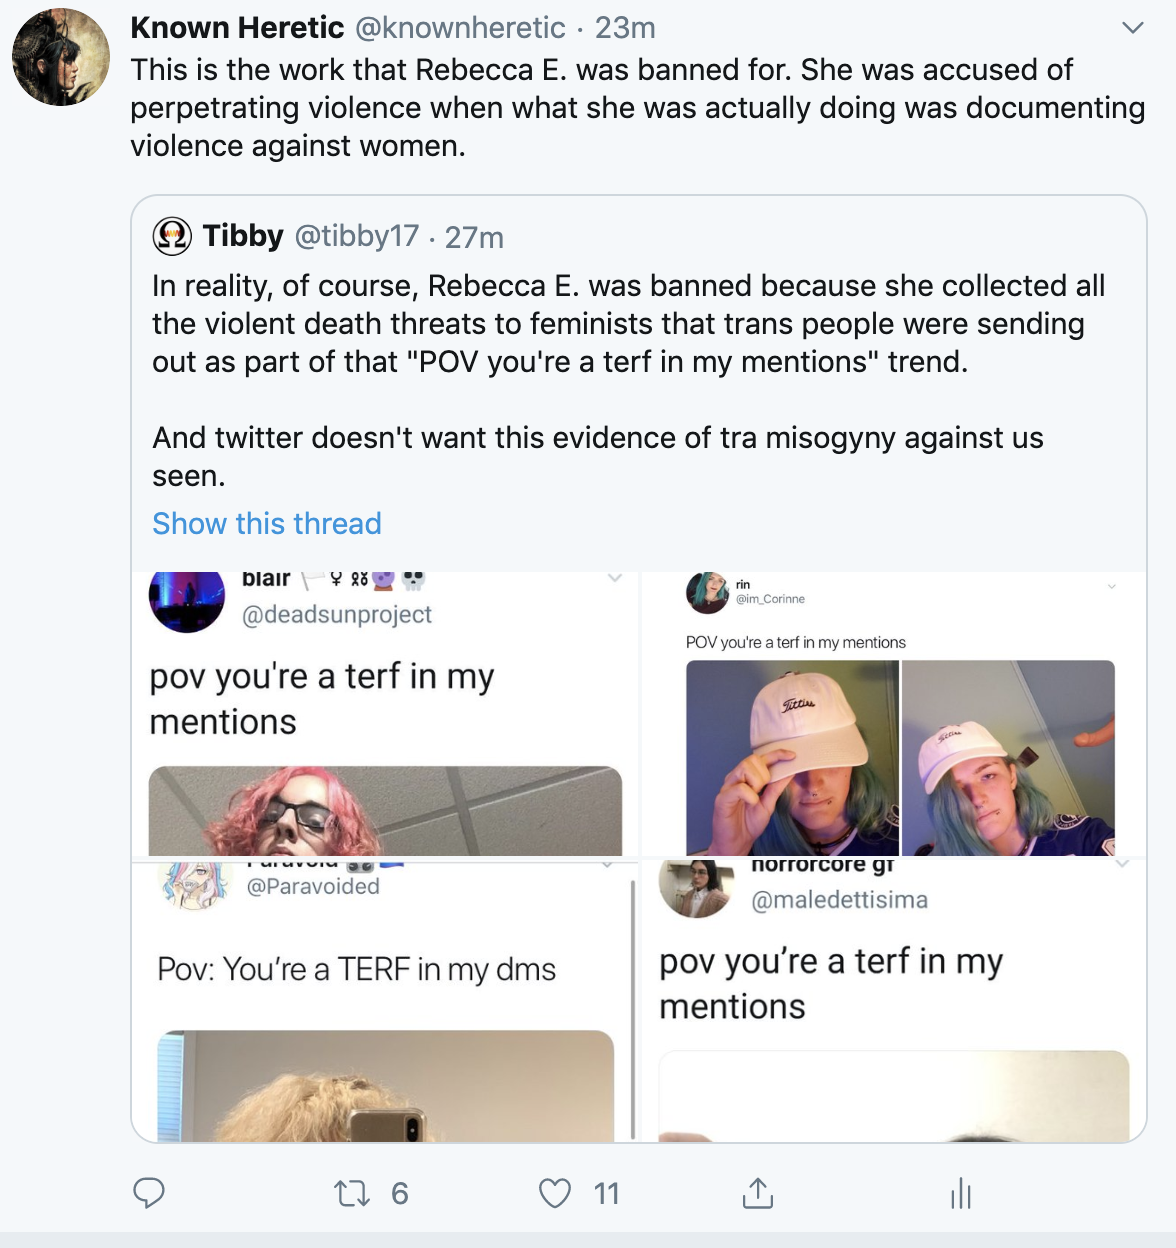Expand chevron on the rin screenshot
The height and width of the screenshot is (1248, 1176).
coord(1112,586)
